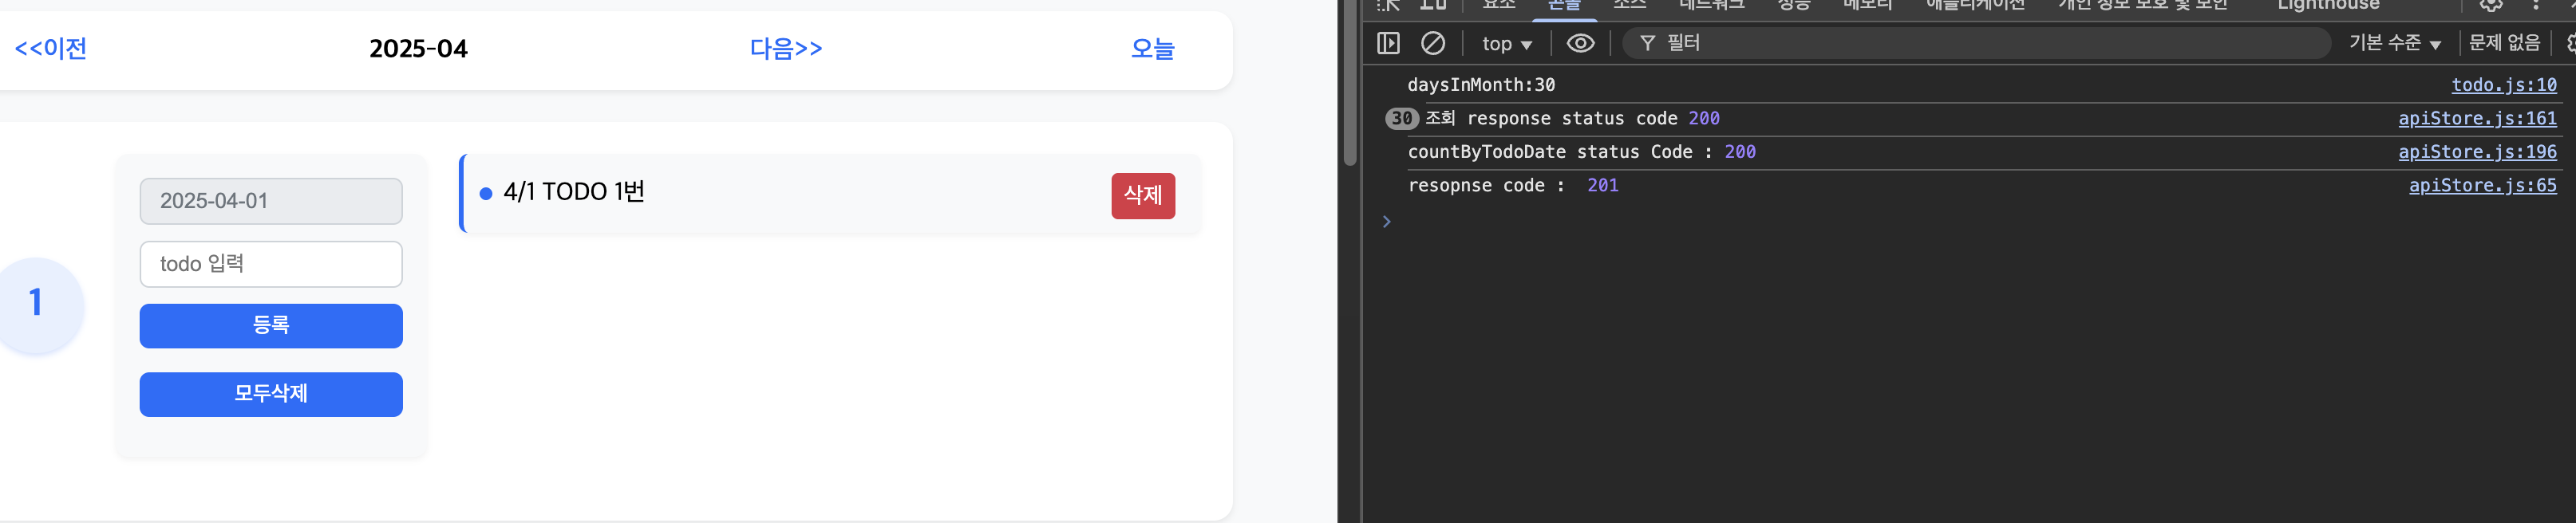Go to previous month via <<이전
Screen dimensions: 2576x523
51,48
